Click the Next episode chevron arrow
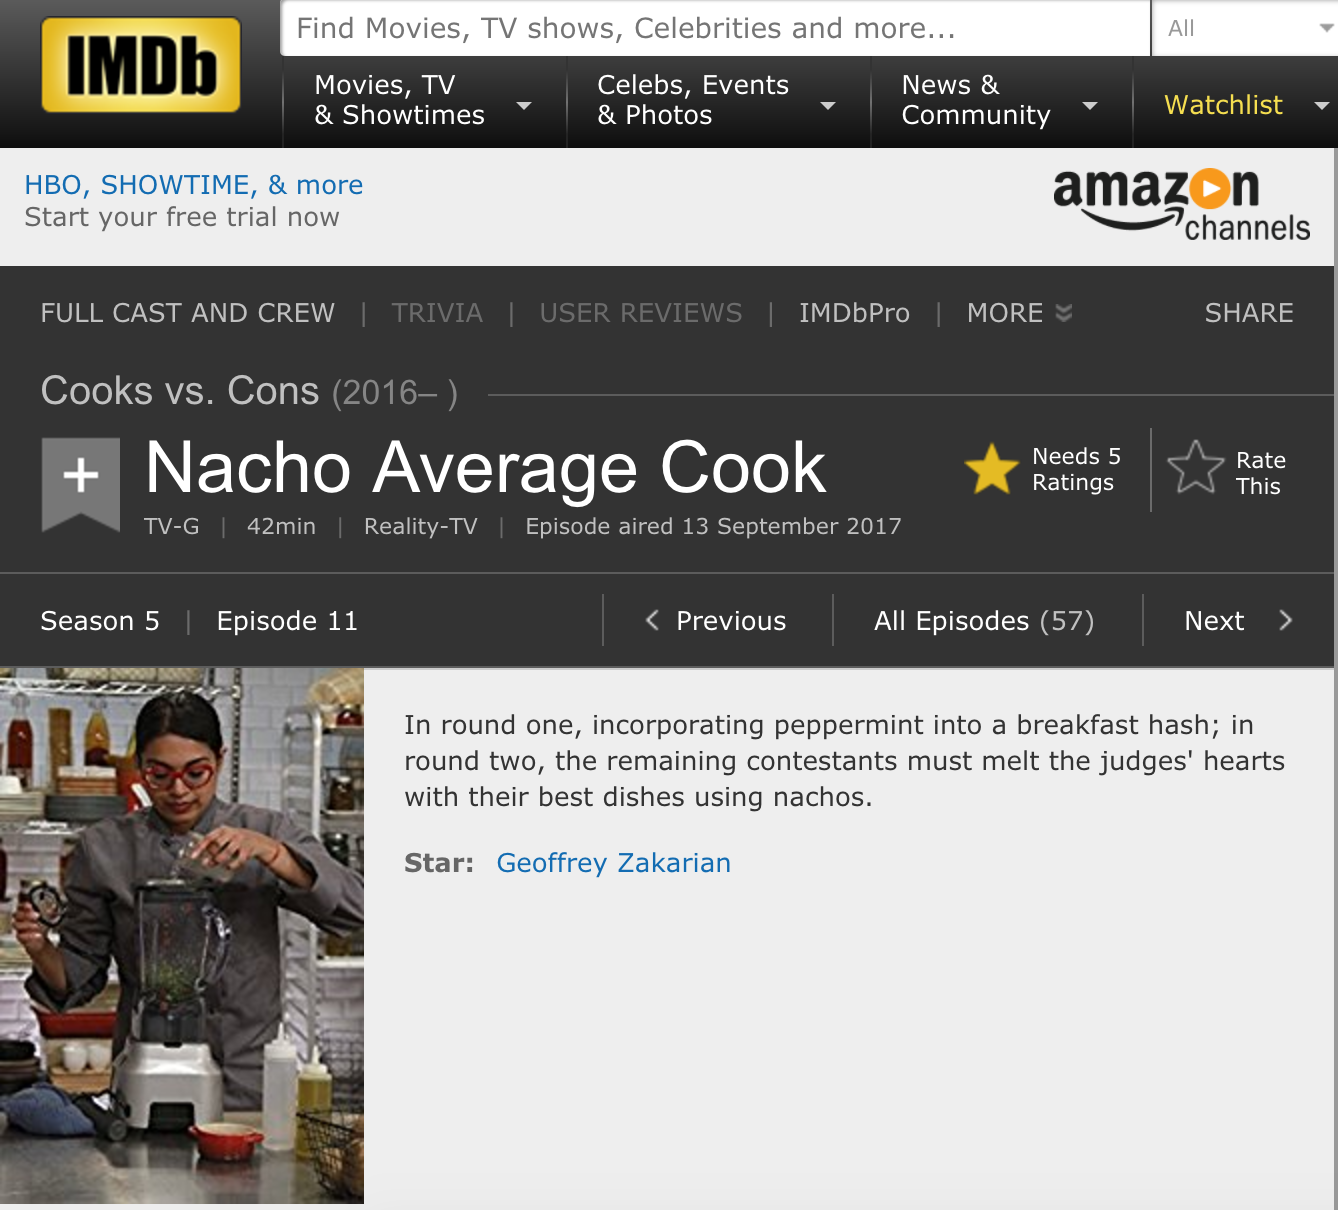Screen dimensions: 1338x1210 [x=1285, y=620]
